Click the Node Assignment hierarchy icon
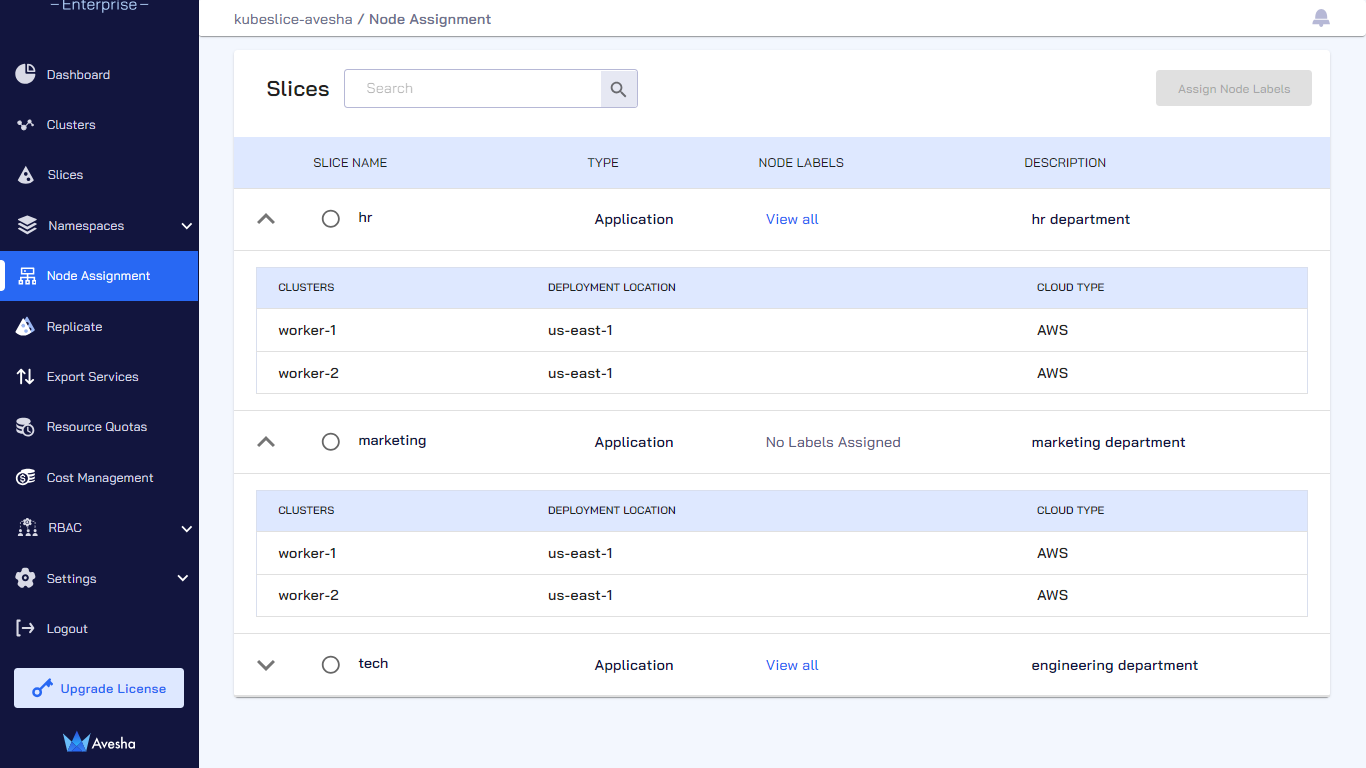1366x768 pixels. pos(27,276)
